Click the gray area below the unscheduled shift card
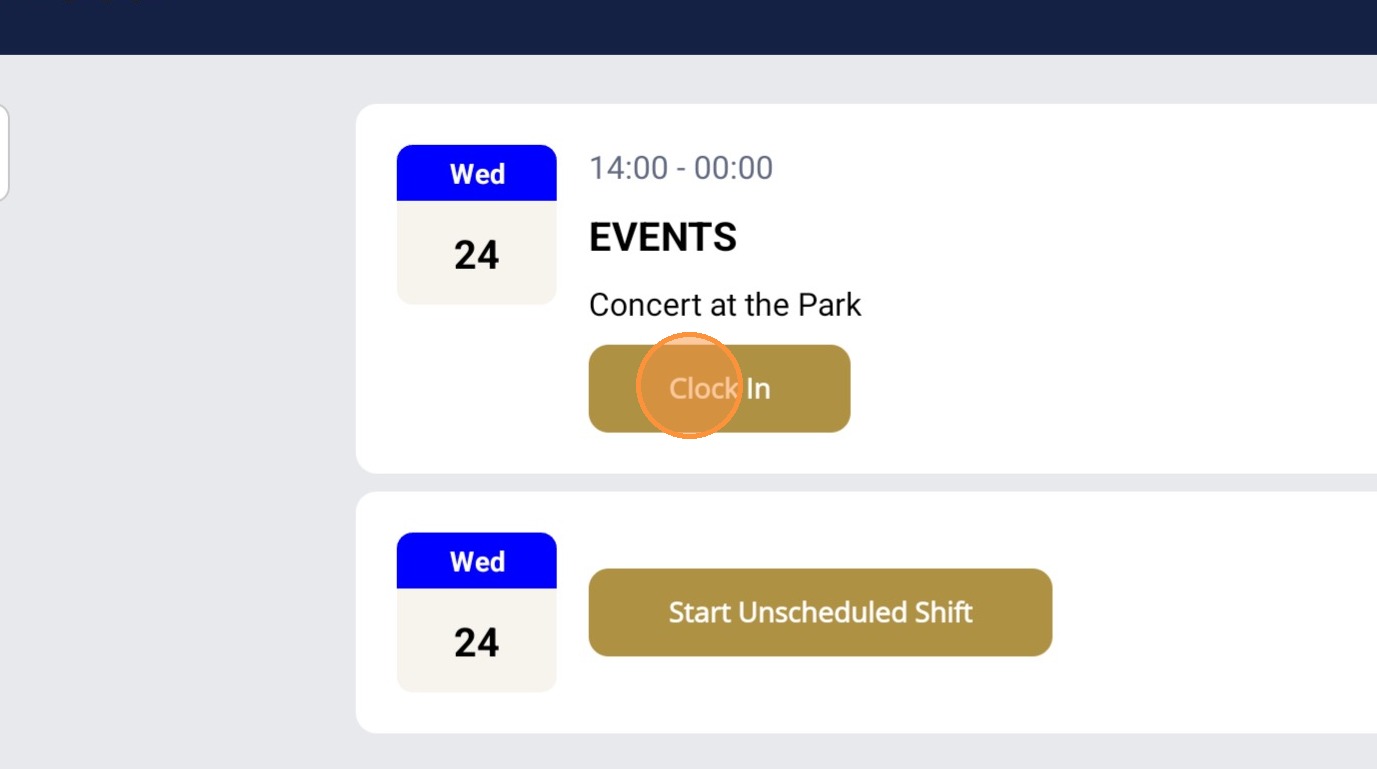 [x=866, y=752]
